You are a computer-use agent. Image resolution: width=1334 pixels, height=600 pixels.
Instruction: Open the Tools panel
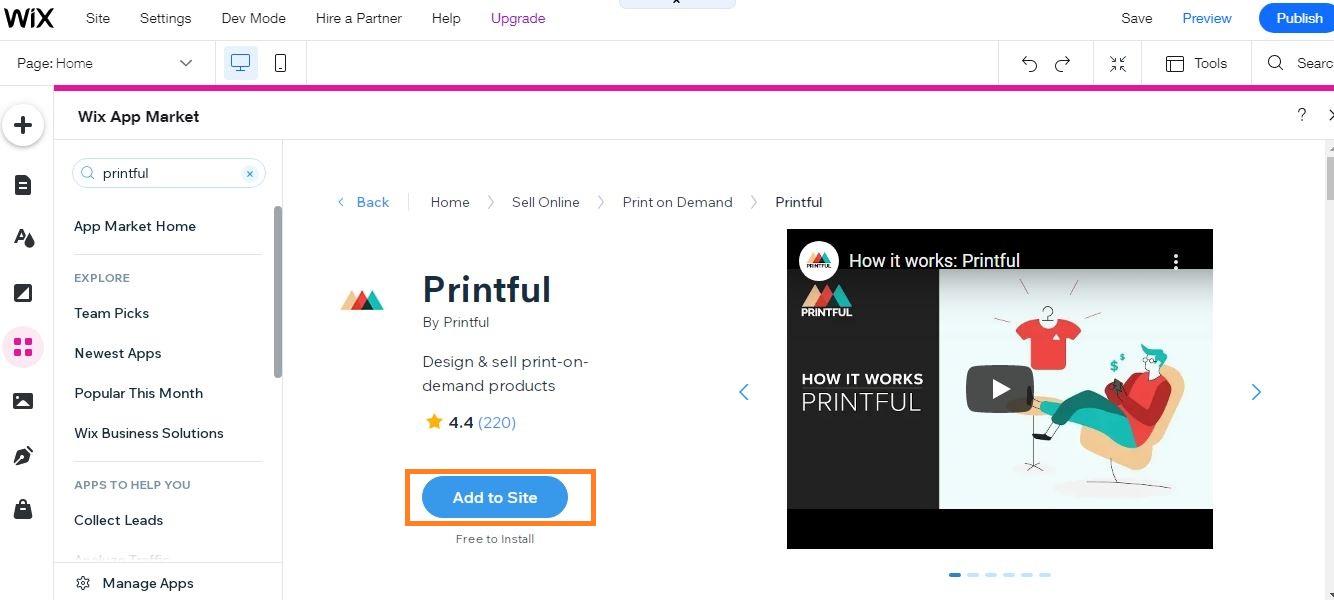point(1196,63)
